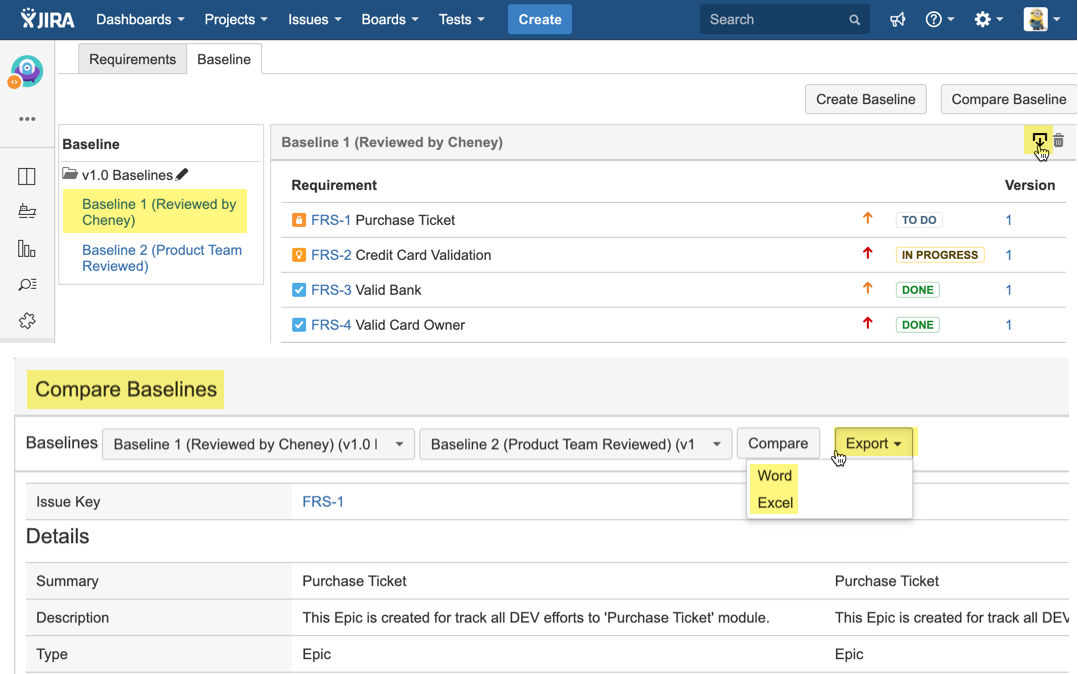Image resolution: width=1078 pixels, height=674 pixels.
Task: Open the notifications megaphone icon
Action: click(x=897, y=20)
